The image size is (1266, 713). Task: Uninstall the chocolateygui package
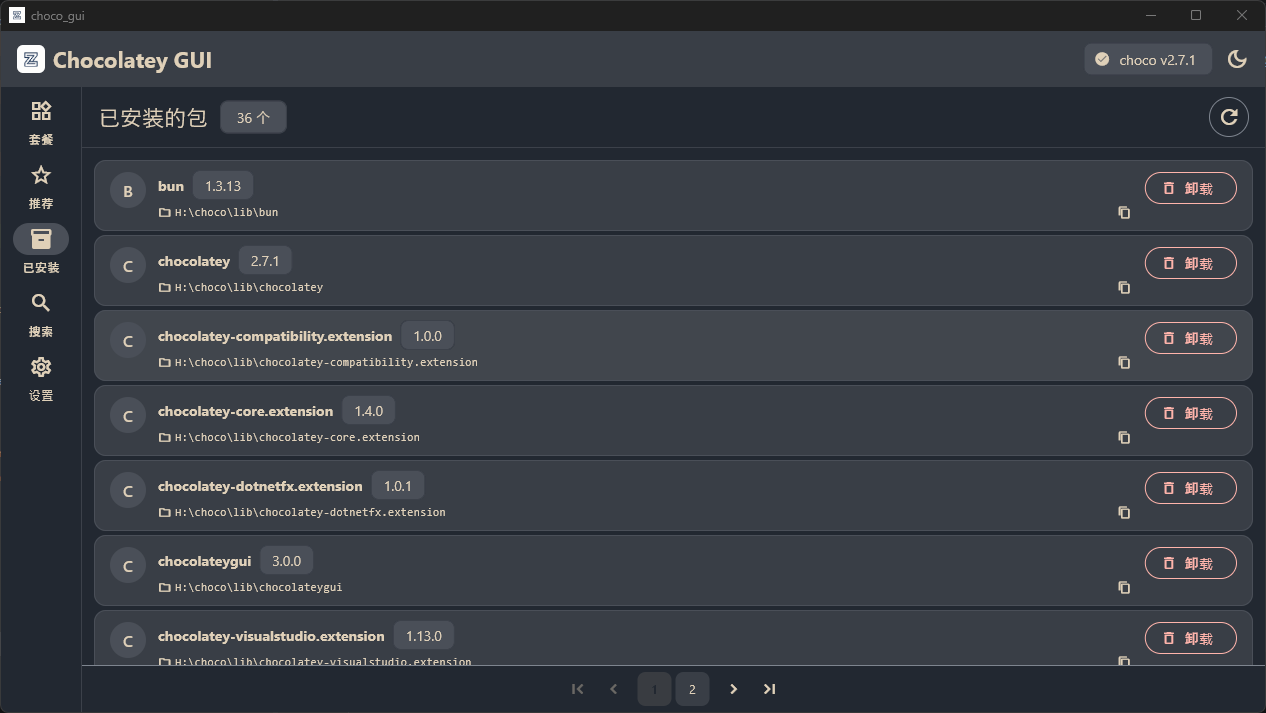coord(1190,563)
